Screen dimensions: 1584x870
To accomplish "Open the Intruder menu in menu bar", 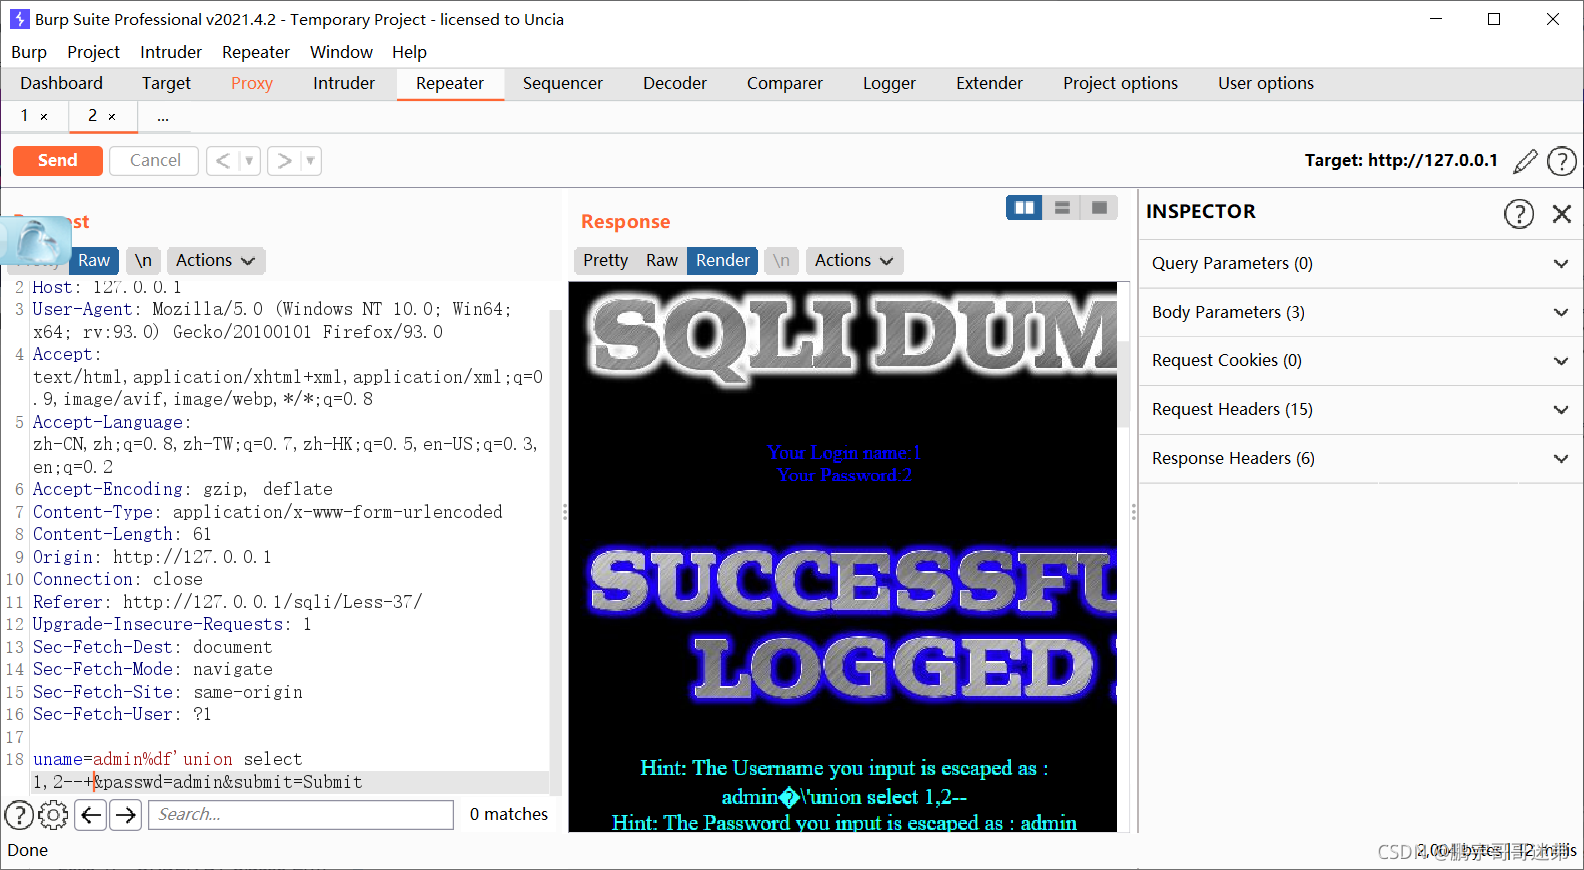I will [x=171, y=52].
